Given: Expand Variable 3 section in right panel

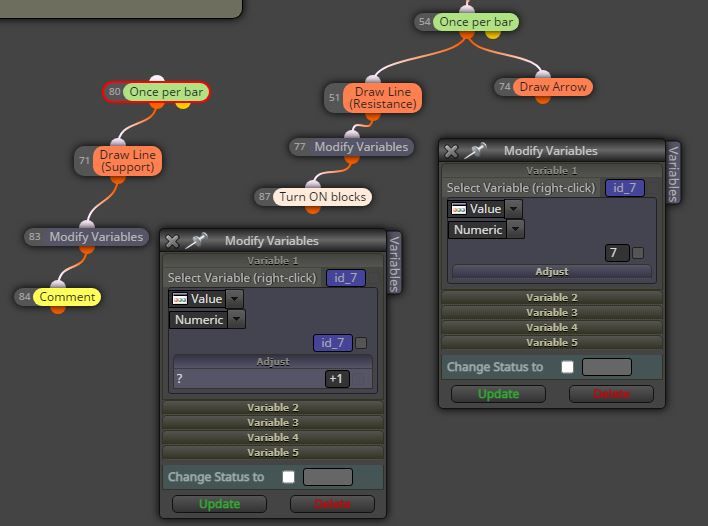Looking at the screenshot, I should click(x=552, y=312).
